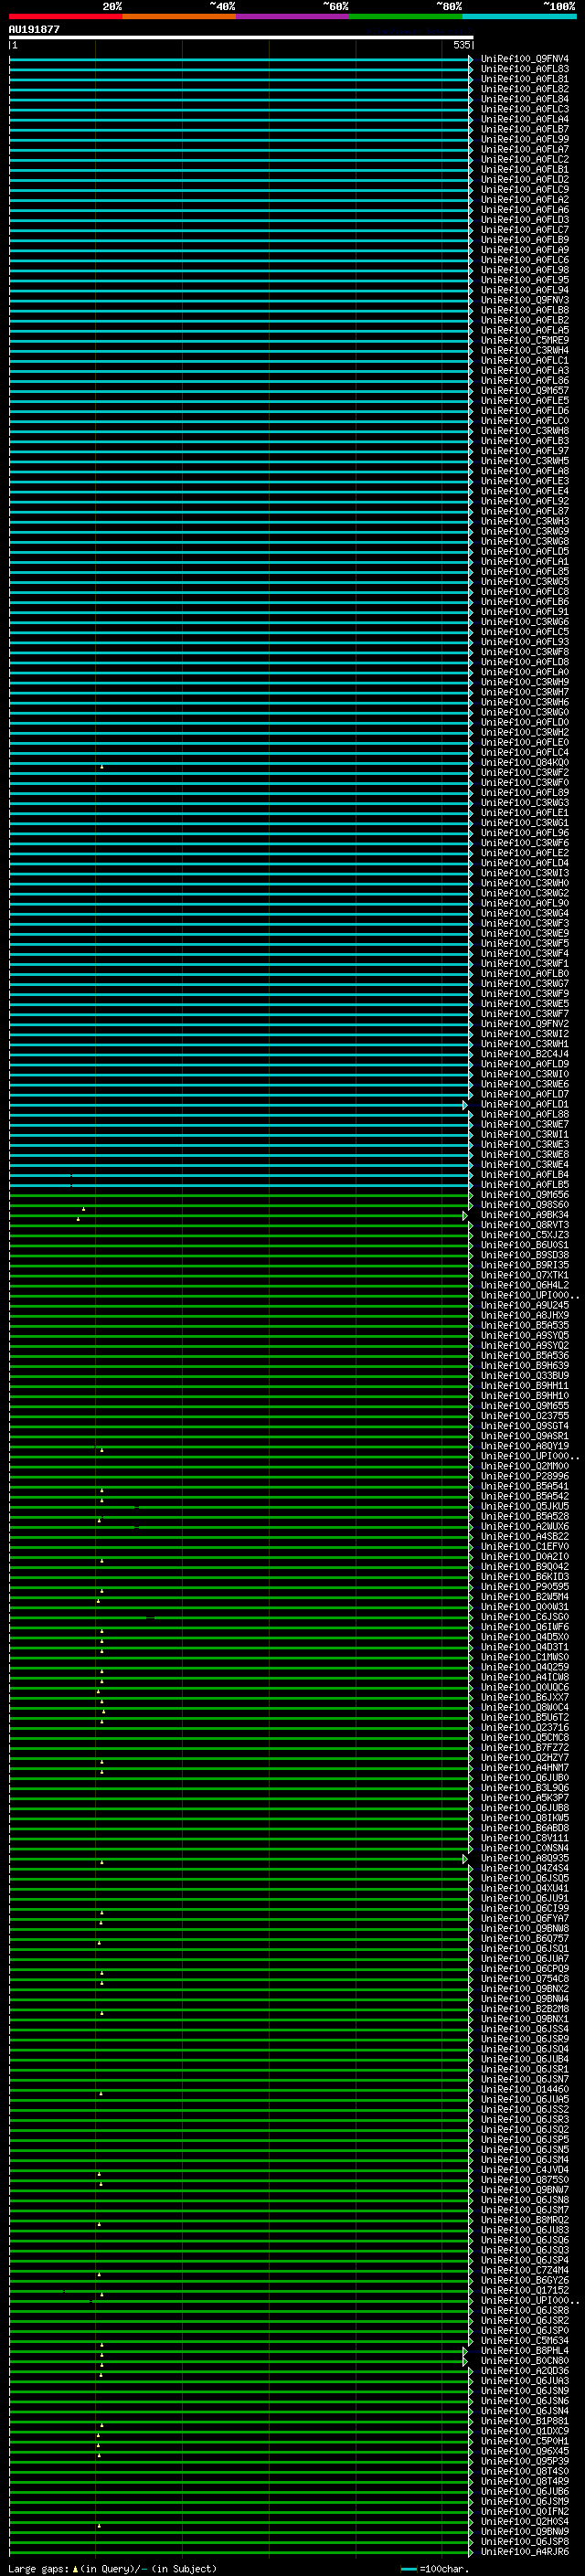Open hit UniRef100_A9U245

(524, 1306)
